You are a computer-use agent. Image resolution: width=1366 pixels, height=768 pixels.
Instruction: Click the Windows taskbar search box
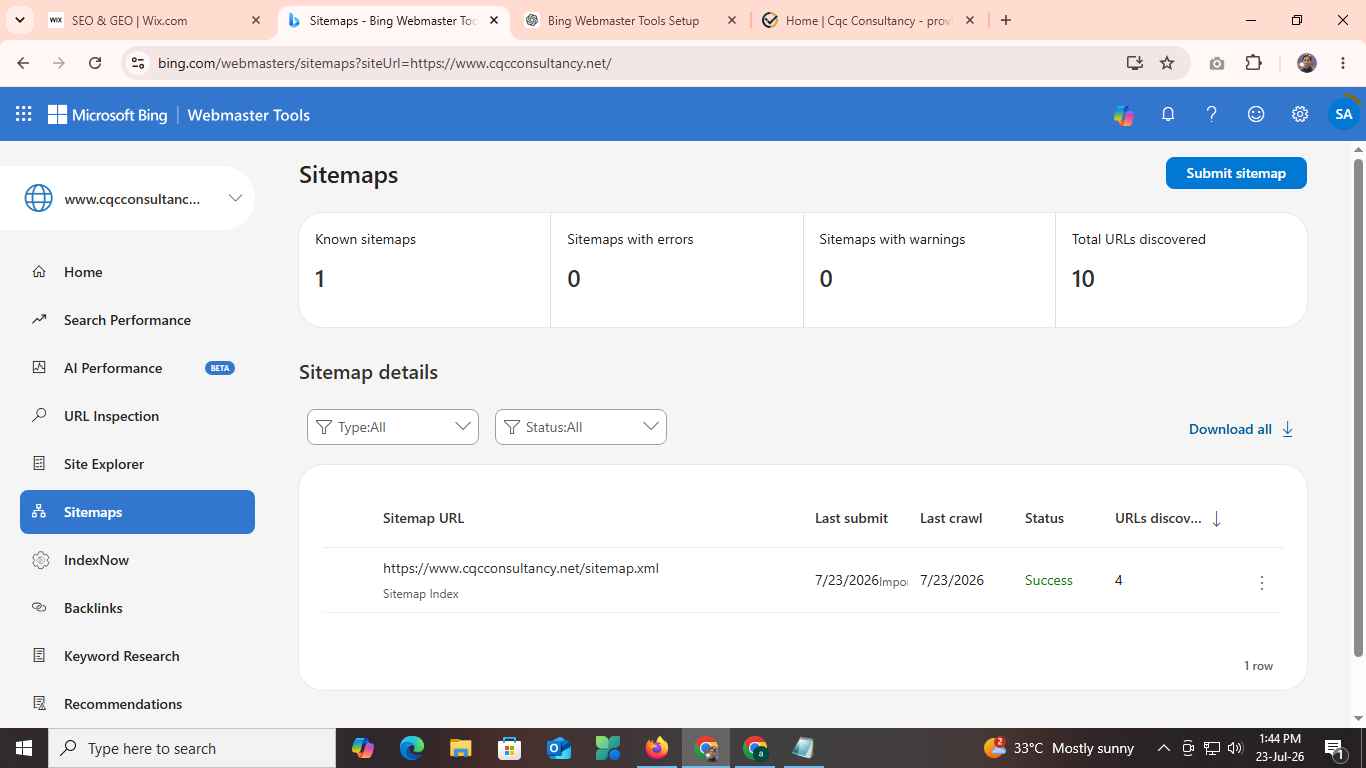click(192, 748)
